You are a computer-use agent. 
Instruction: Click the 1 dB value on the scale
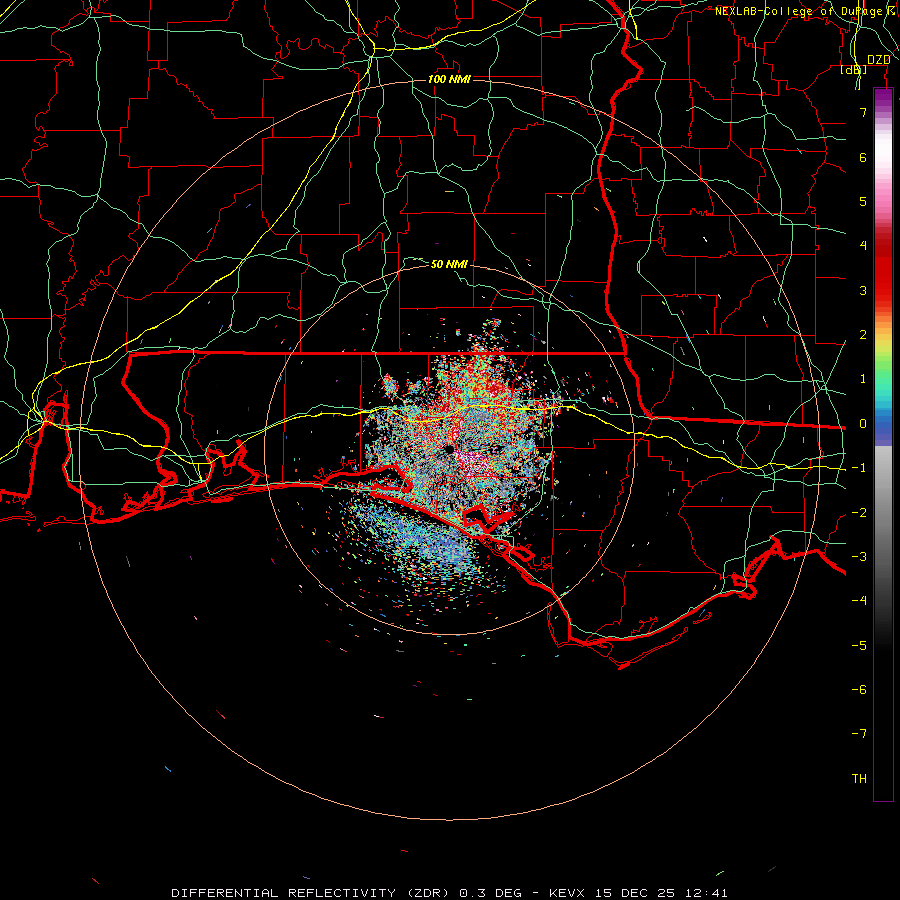click(863, 379)
